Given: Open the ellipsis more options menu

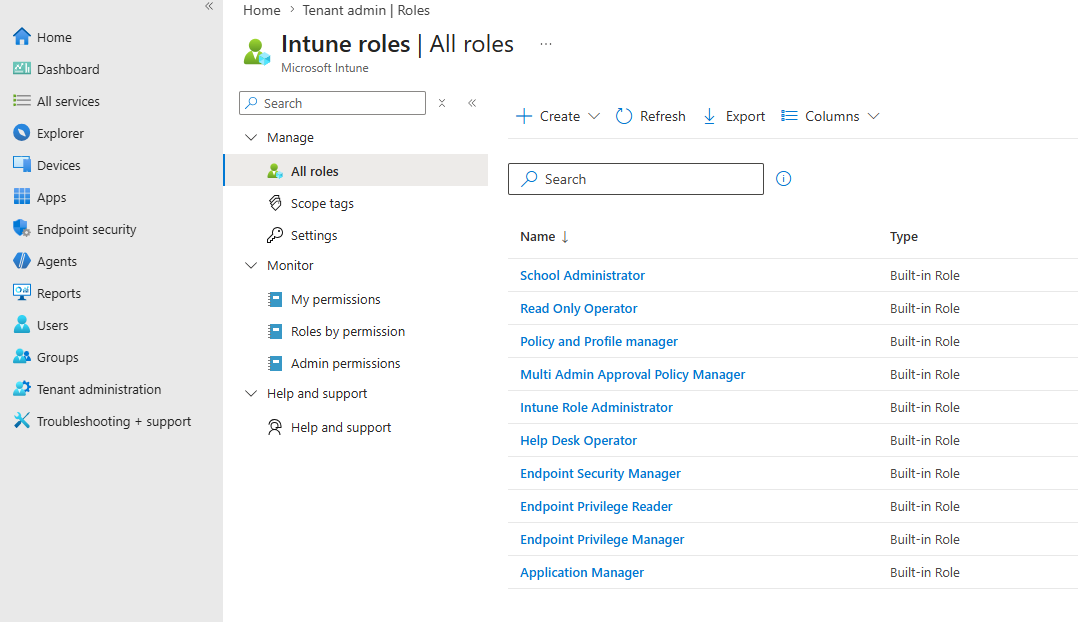Looking at the screenshot, I should 546,44.
